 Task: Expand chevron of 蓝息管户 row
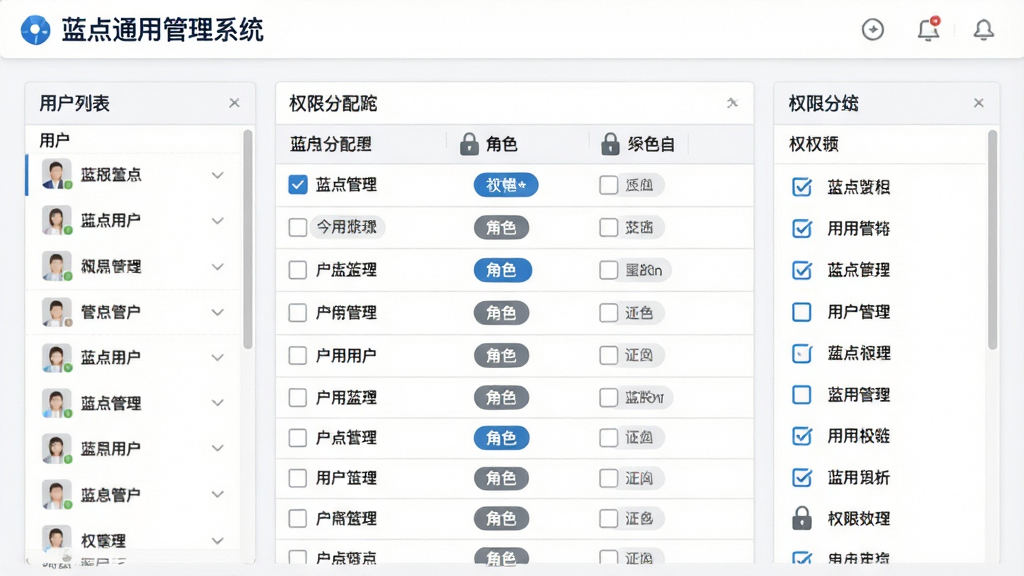click(217, 494)
